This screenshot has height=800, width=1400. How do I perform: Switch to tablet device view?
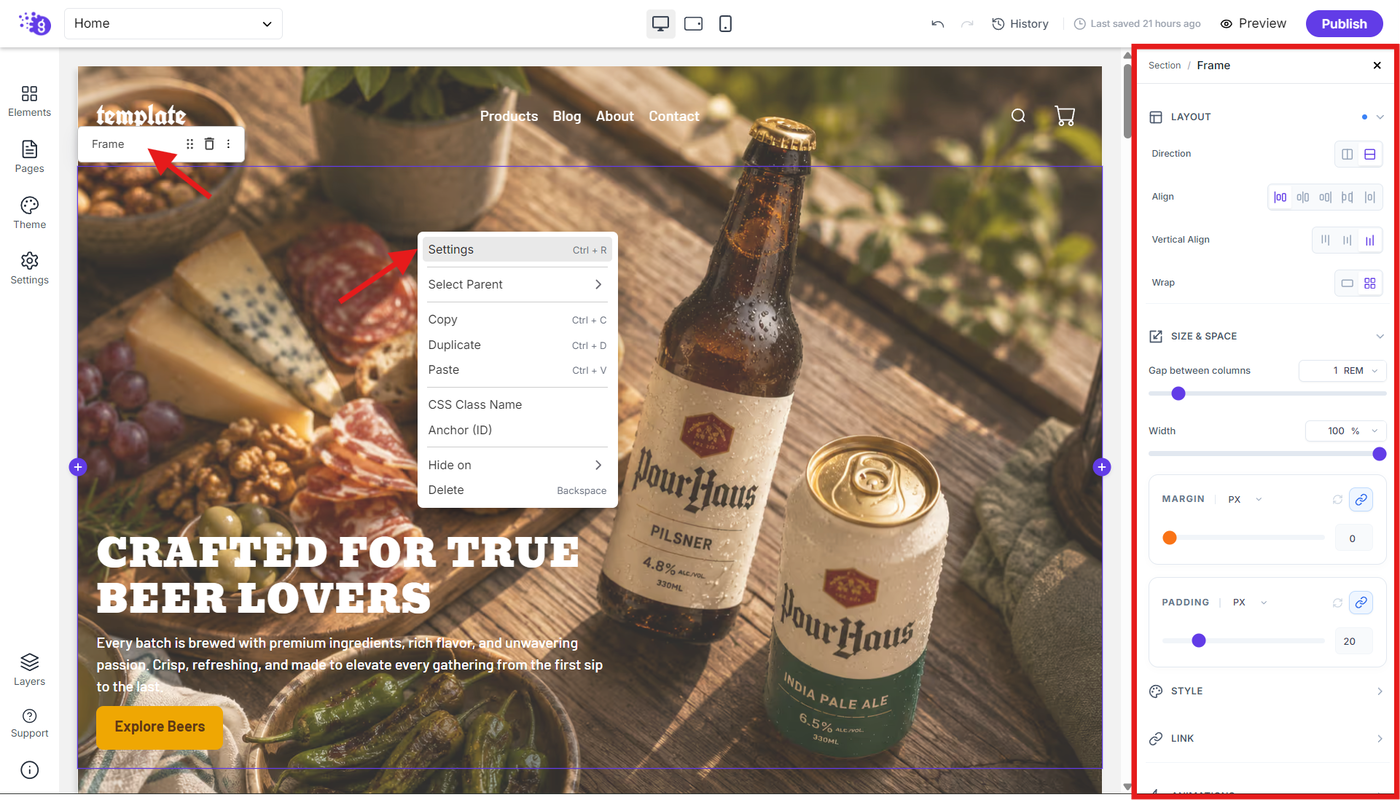693,23
